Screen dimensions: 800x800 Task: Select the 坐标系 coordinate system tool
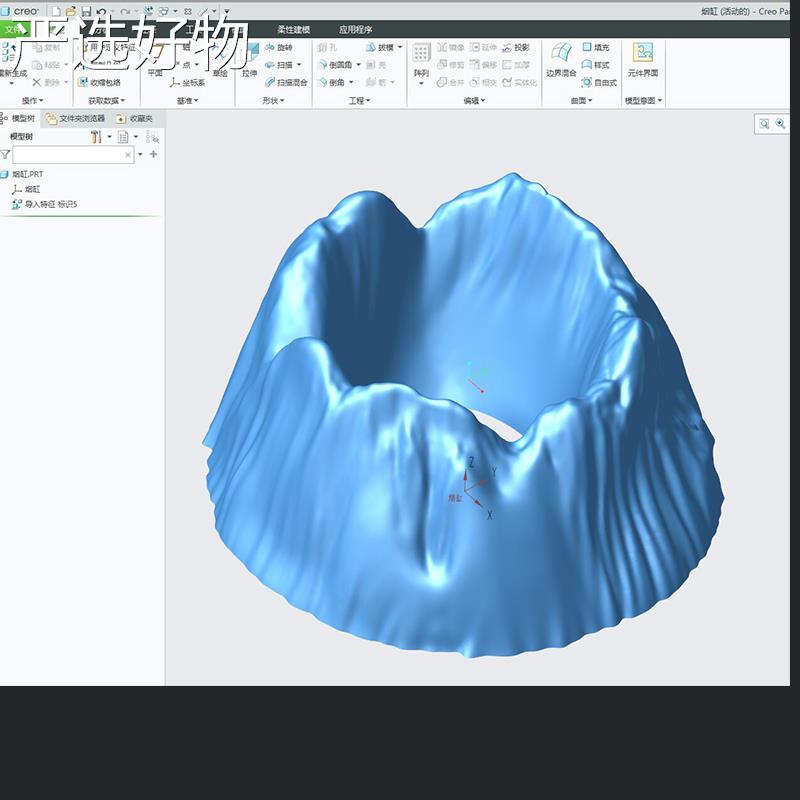[x=188, y=82]
